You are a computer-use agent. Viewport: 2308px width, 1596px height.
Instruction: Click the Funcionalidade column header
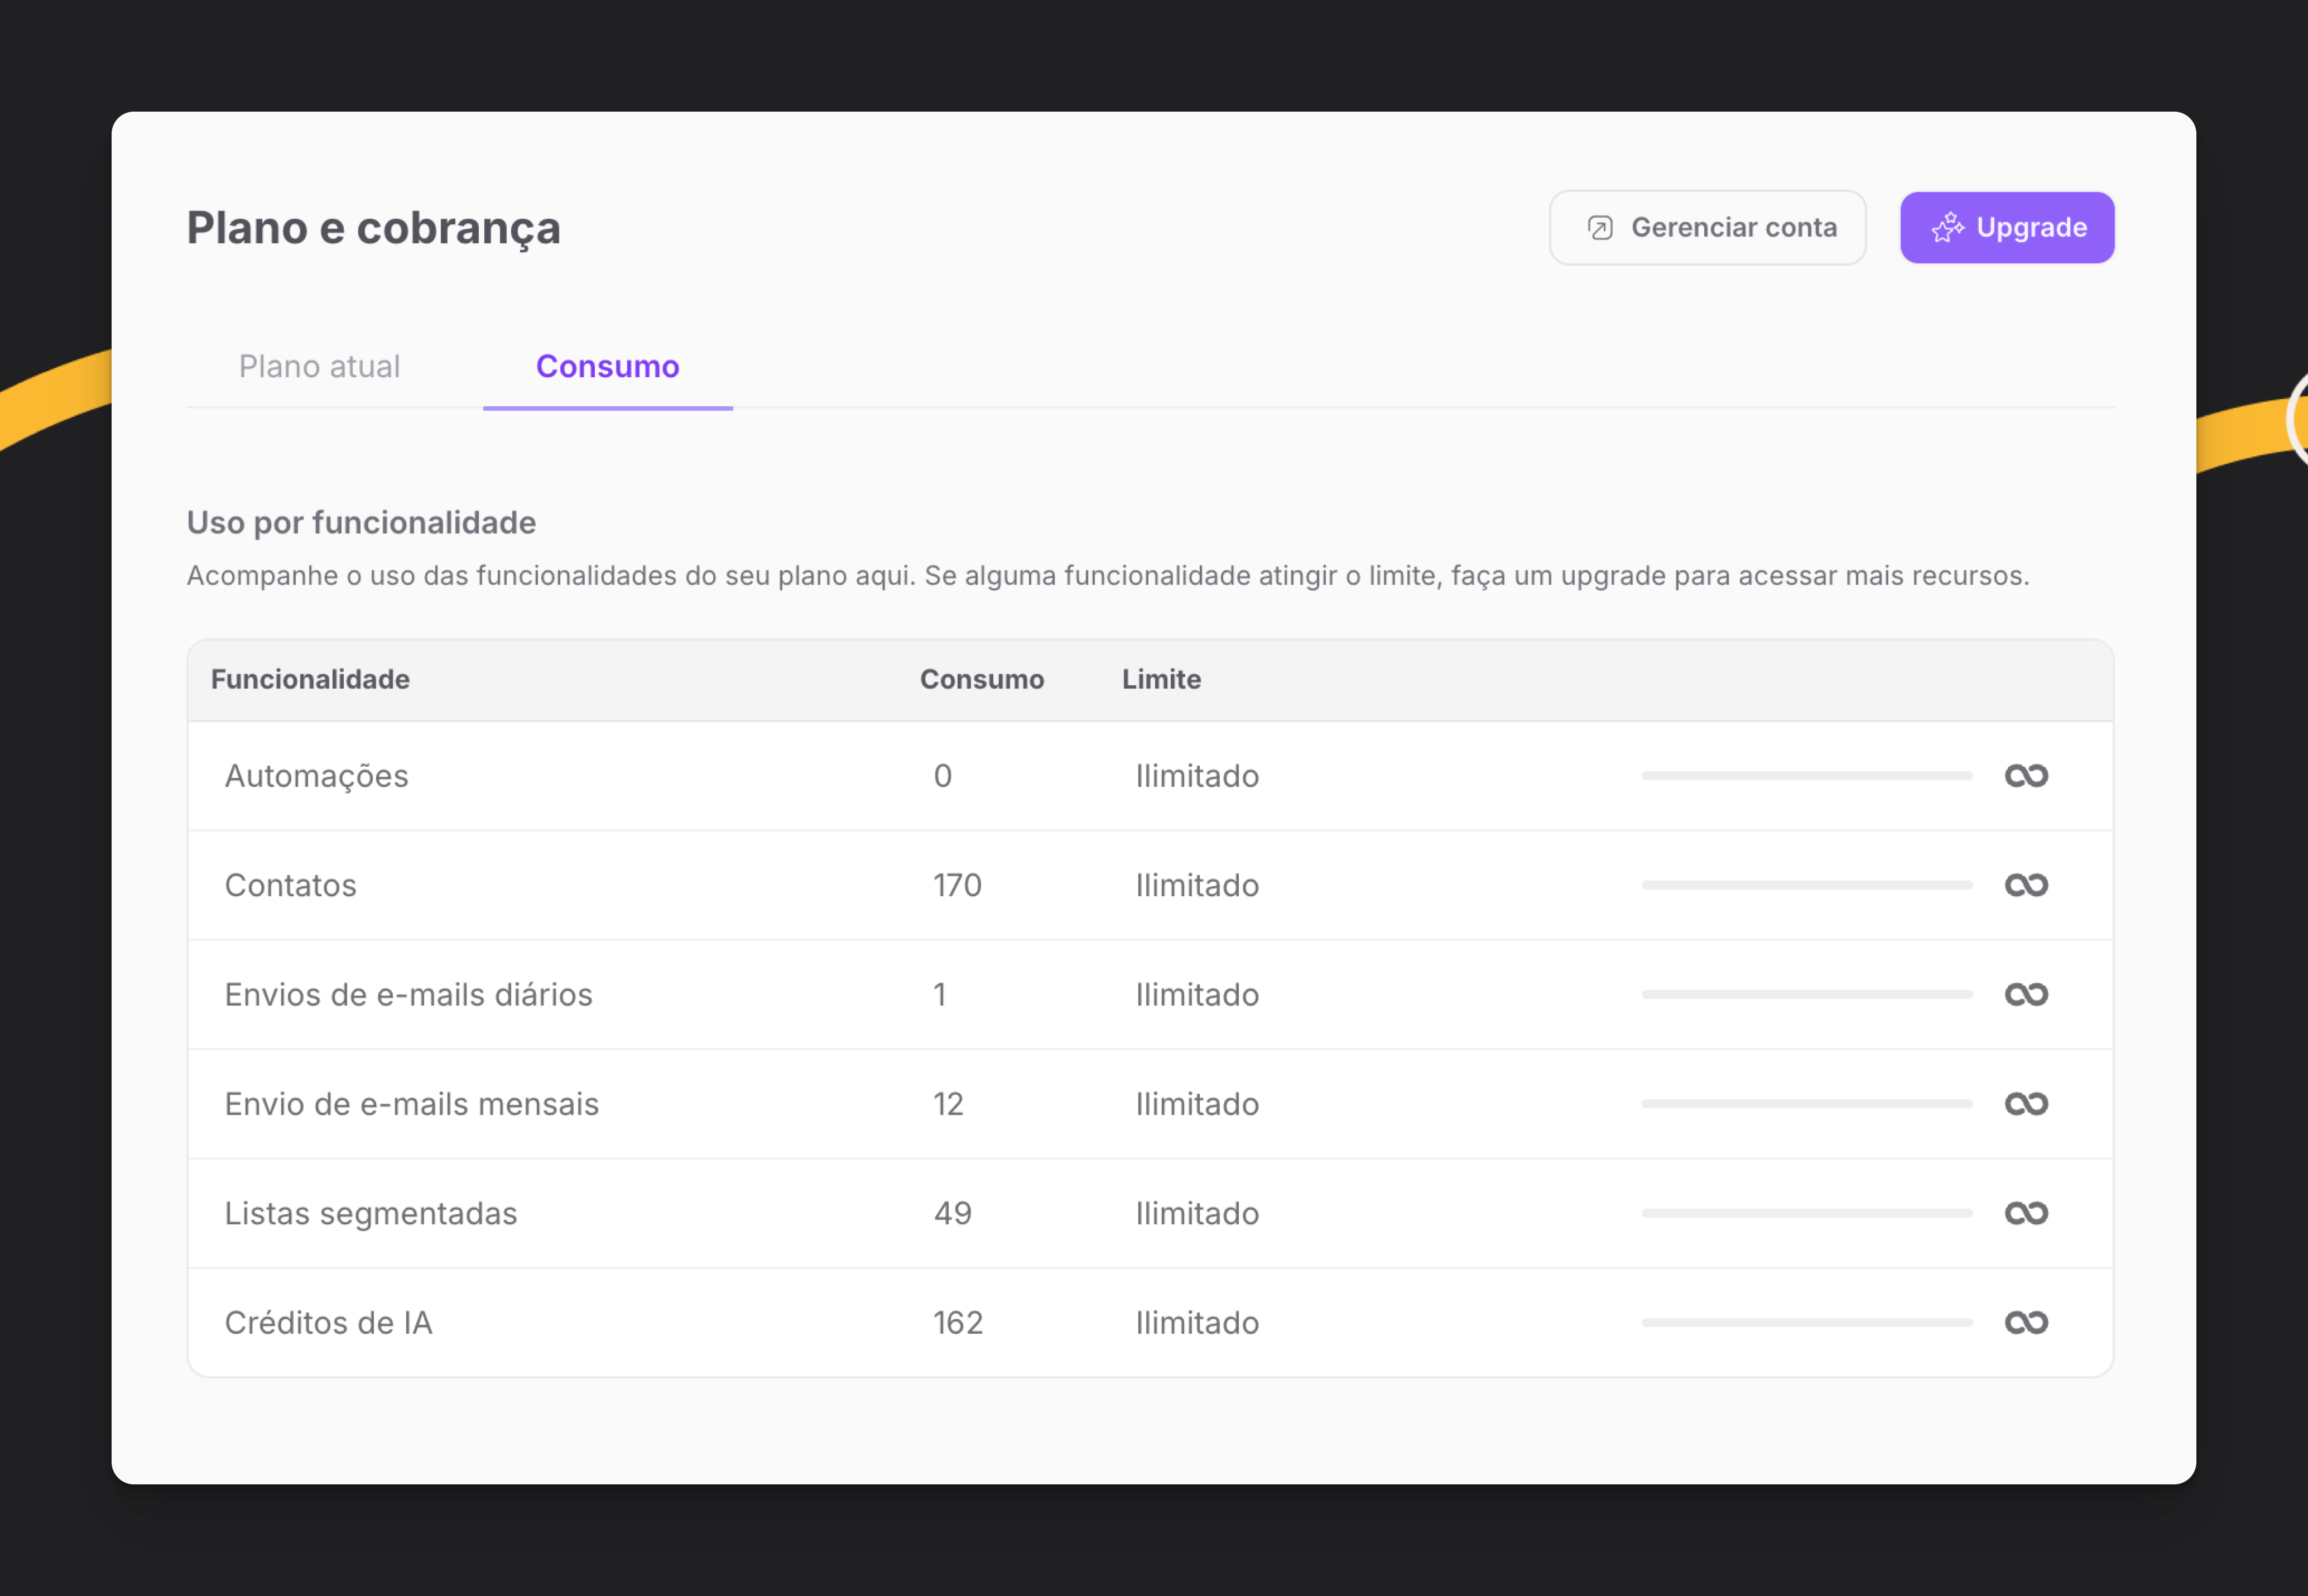pyautogui.click(x=310, y=679)
